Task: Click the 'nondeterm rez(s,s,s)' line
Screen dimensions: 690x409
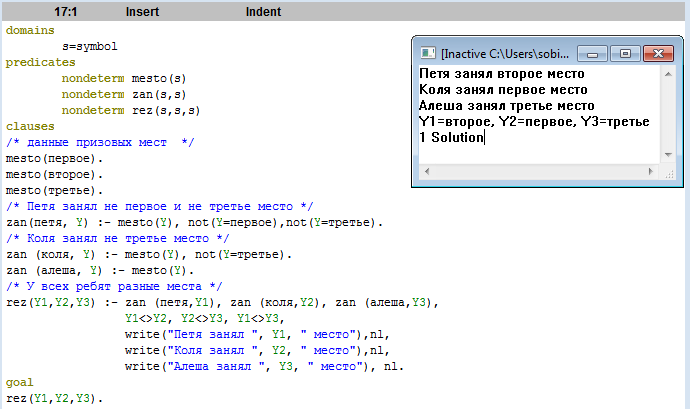Action: 131,111
